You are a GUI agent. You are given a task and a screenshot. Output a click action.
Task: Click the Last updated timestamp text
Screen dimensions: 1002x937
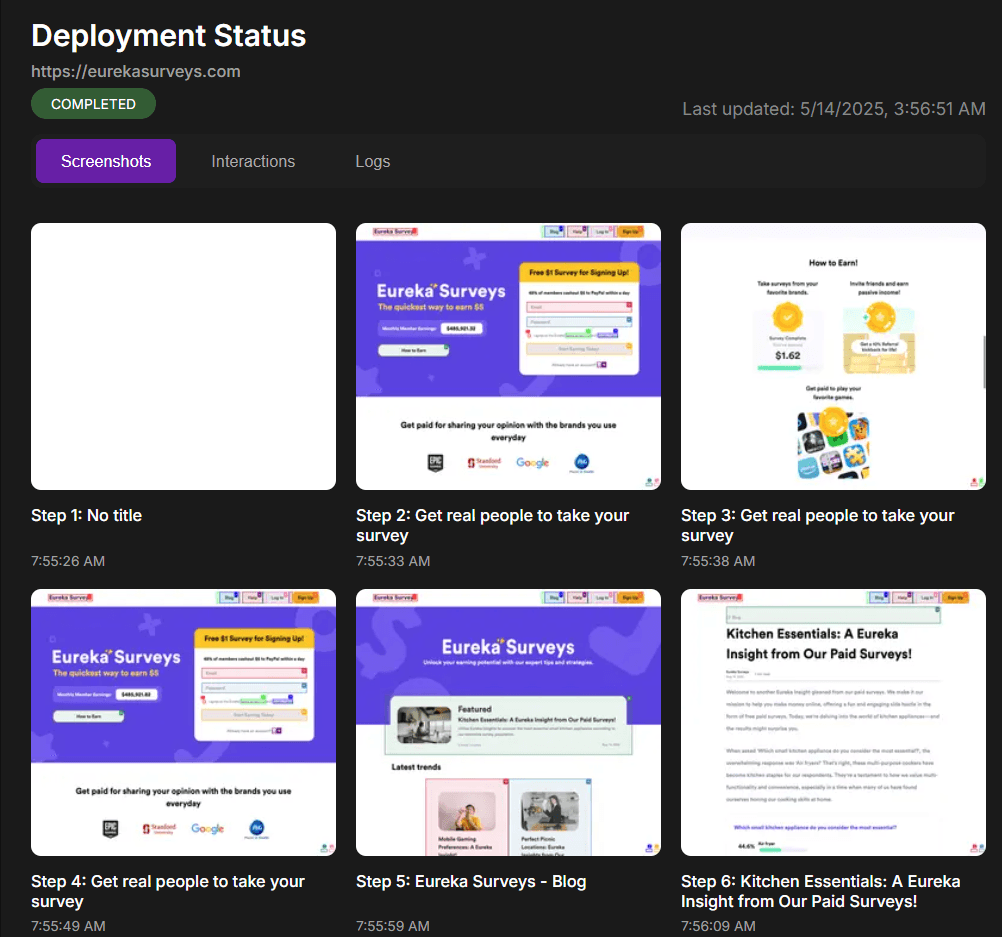[833, 109]
